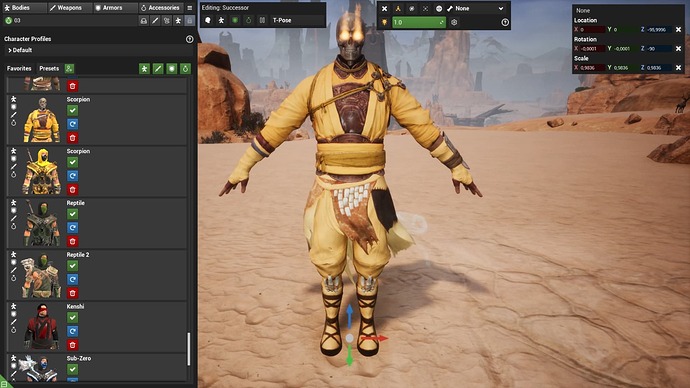The image size is (690, 388).
Task: Apply the Reptile preset
Action: tap(73, 214)
